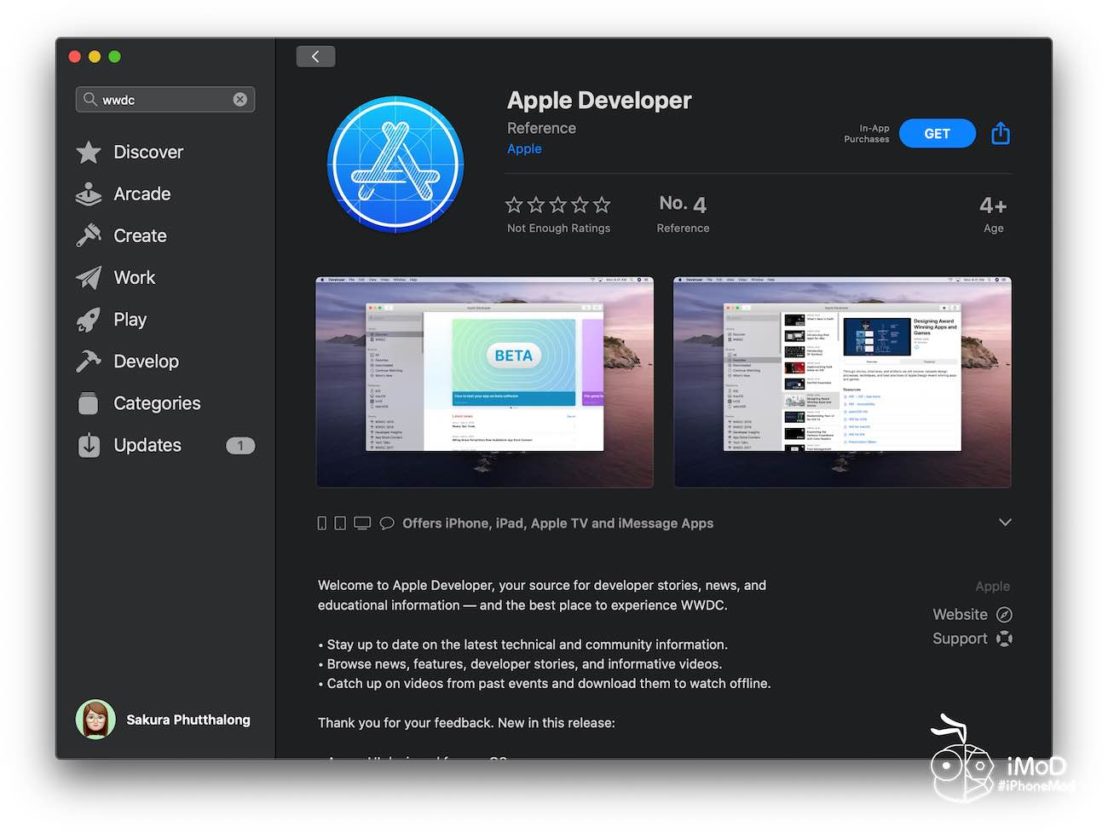Screen dimensions: 1108x833
Task: Click inside the search field
Action: (160, 99)
